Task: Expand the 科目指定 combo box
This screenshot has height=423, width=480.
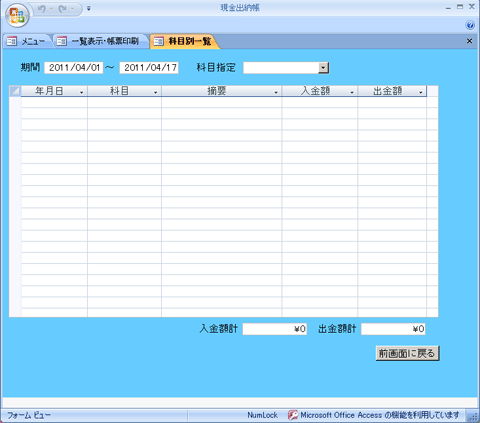Action: 323,68
